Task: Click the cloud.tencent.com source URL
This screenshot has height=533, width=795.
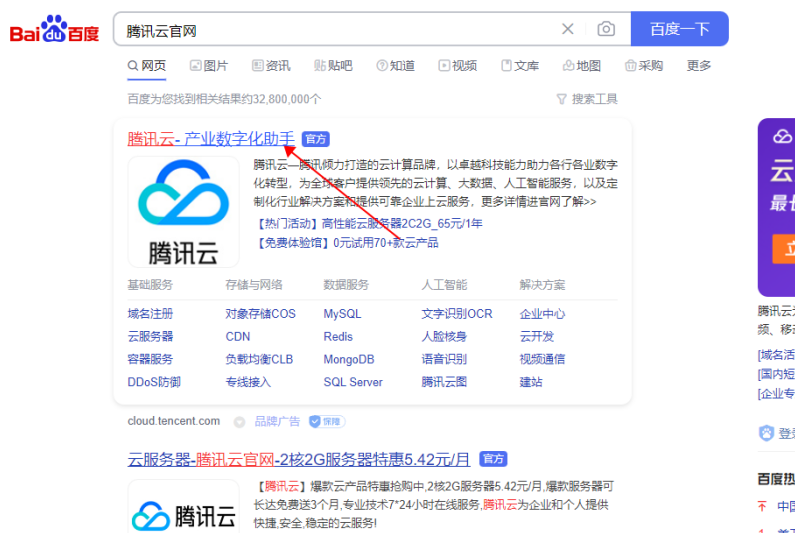Action: (174, 421)
